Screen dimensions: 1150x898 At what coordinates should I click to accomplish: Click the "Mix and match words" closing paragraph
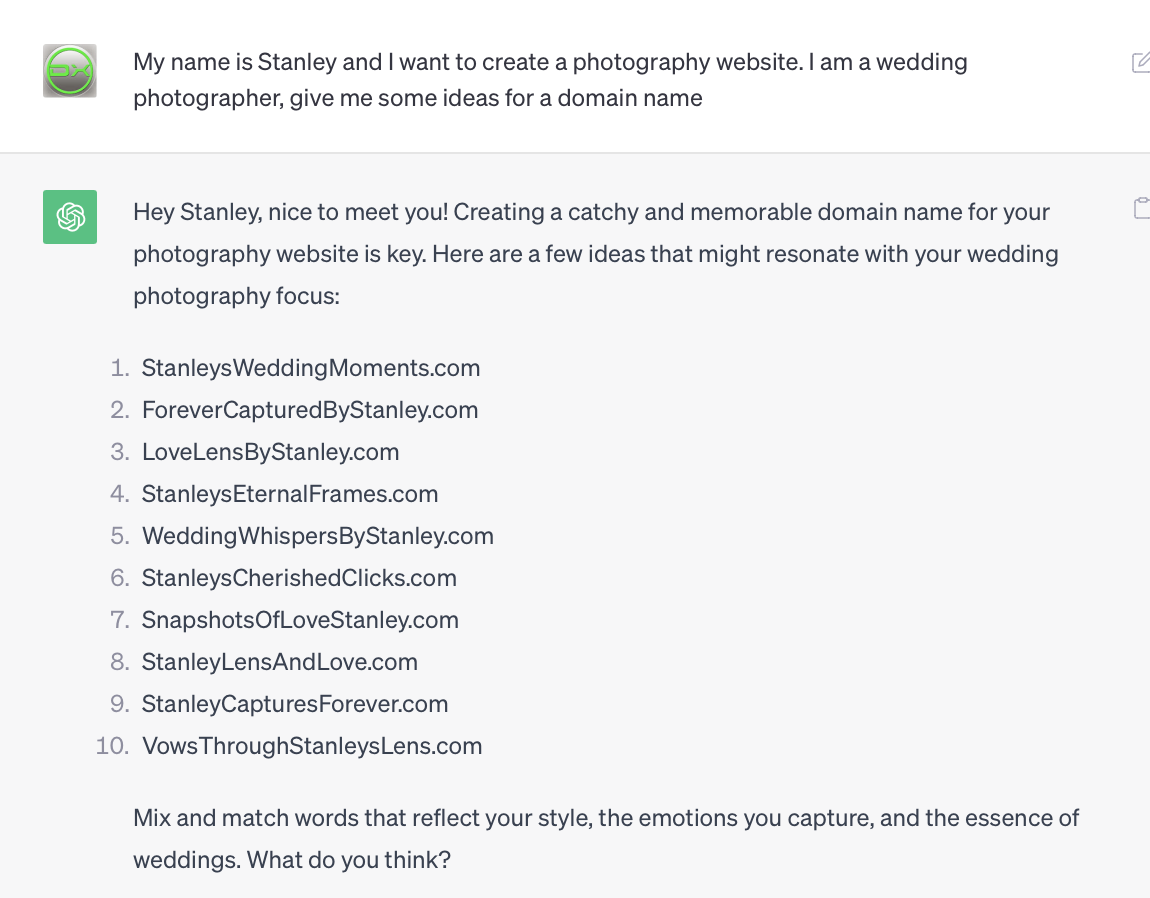[x=606, y=839]
